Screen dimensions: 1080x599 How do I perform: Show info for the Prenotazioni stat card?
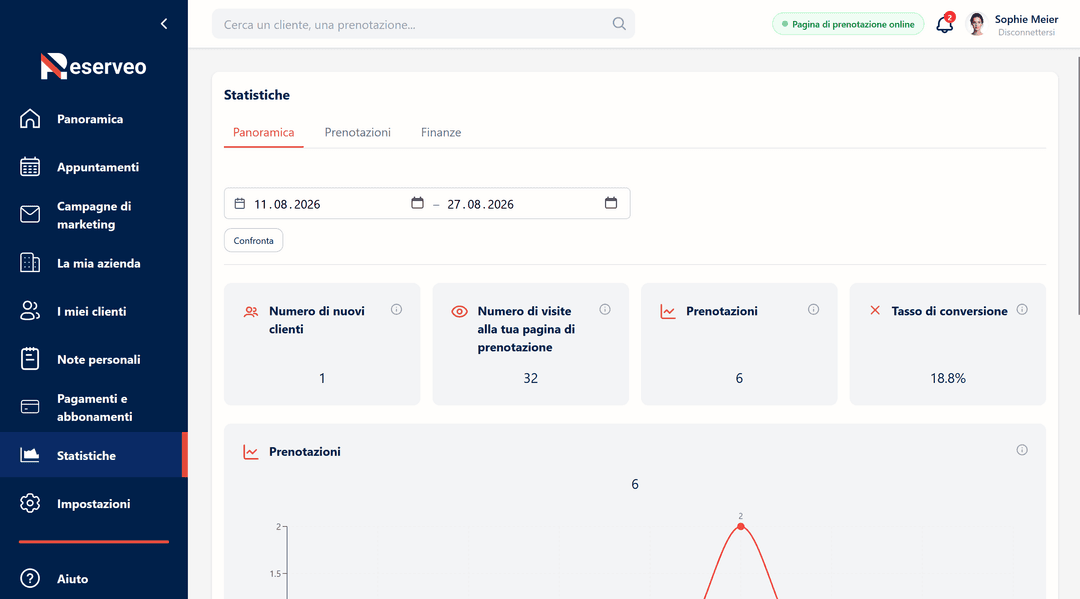click(x=813, y=310)
